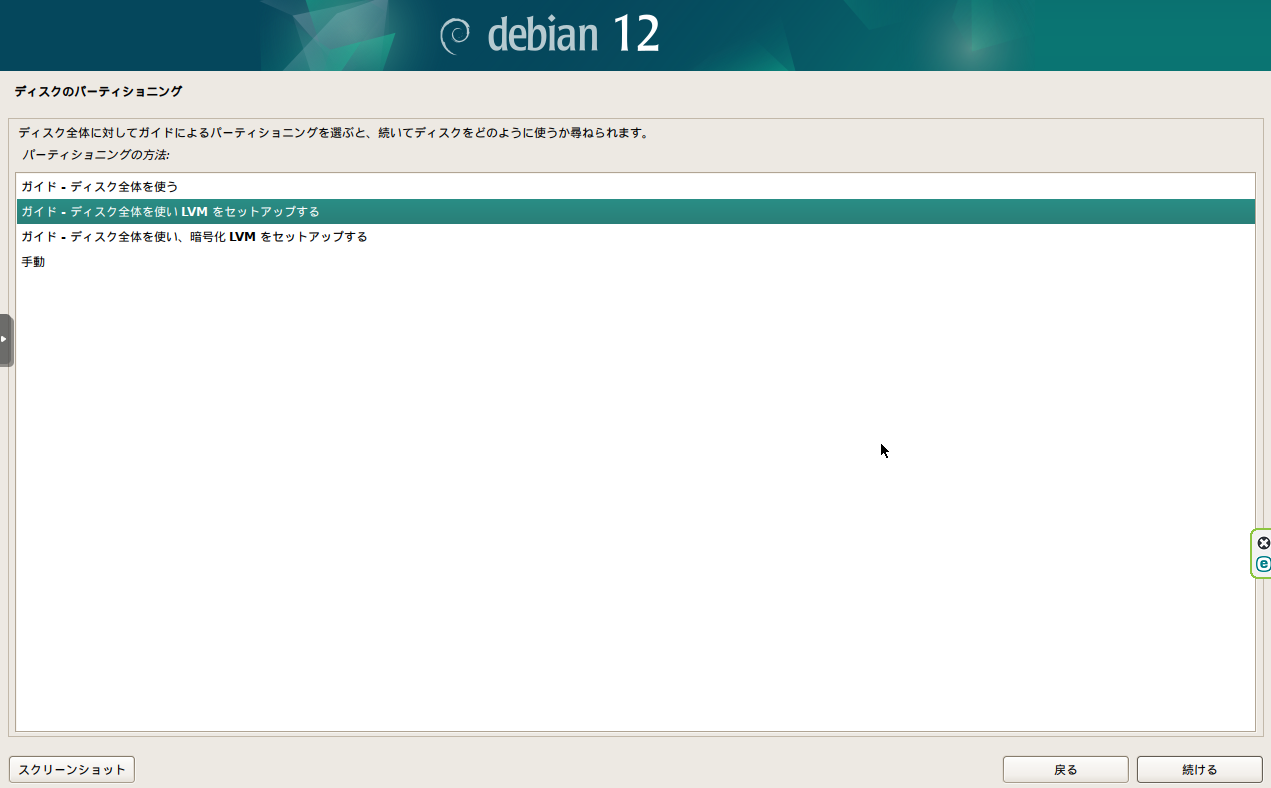Viewport: 1271px width, 788px height.
Task: Select "ガイド - ディスク全体を使う" option
Action: click(x=100, y=187)
